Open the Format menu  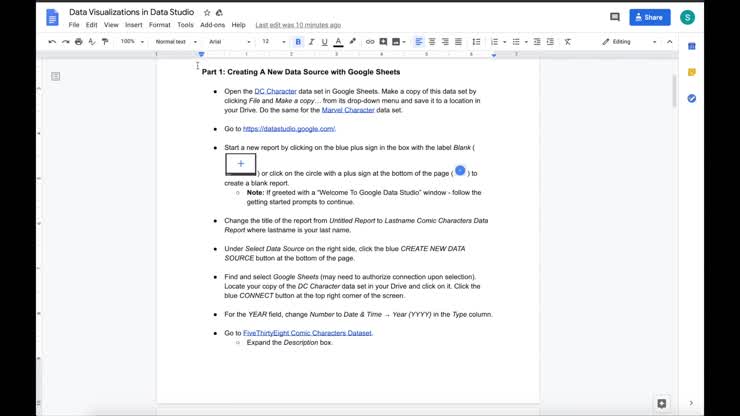tap(160, 25)
